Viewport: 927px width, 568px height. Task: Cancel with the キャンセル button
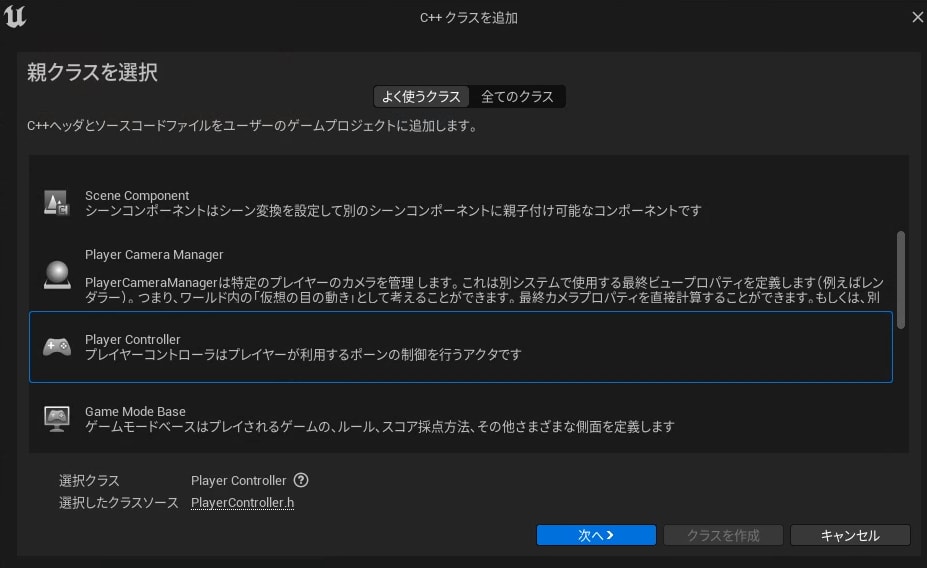point(850,535)
